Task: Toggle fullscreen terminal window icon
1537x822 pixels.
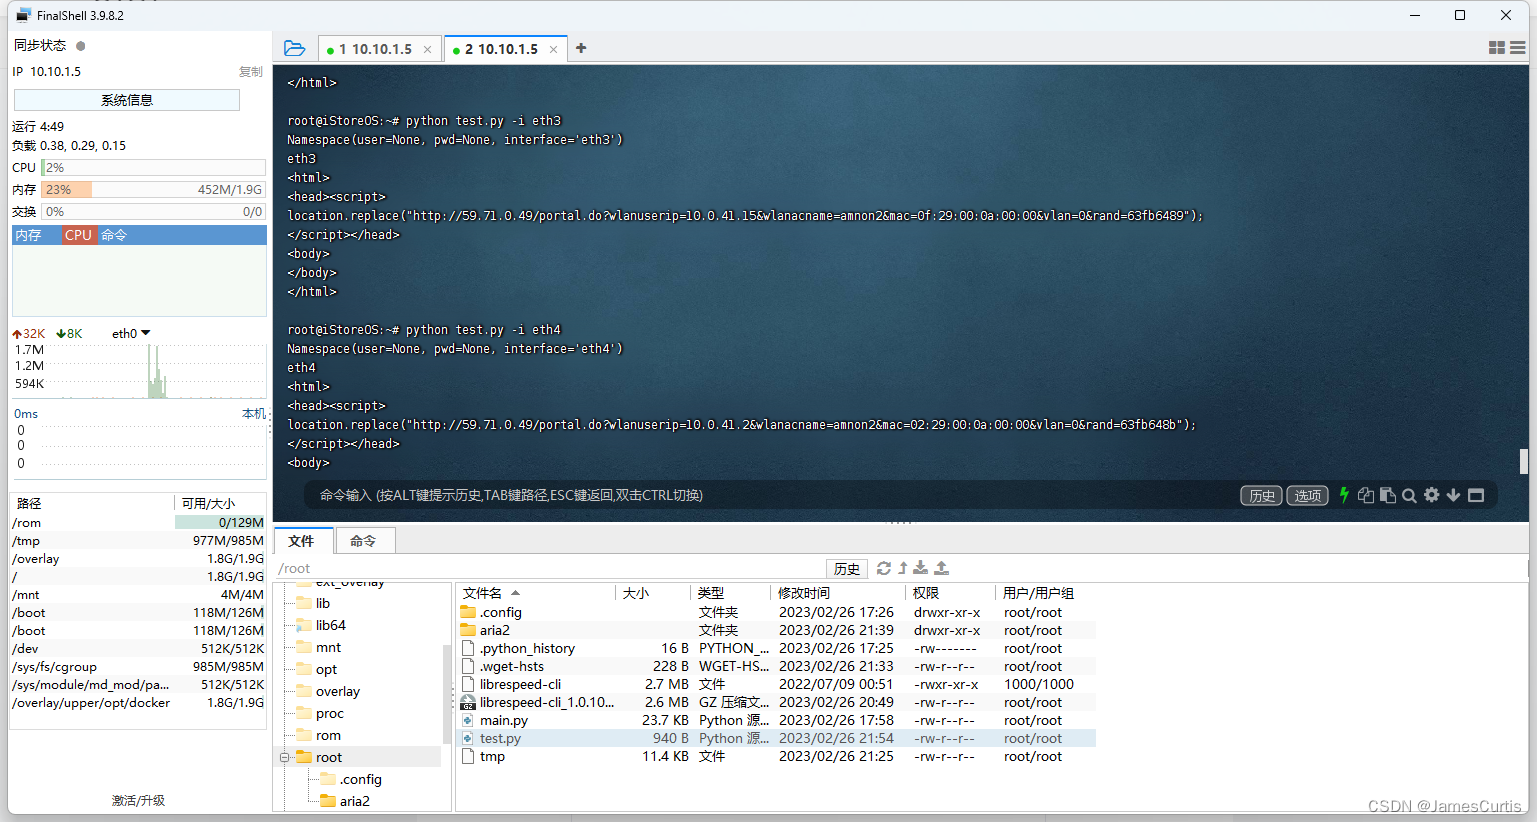Action: pyautogui.click(x=1476, y=495)
